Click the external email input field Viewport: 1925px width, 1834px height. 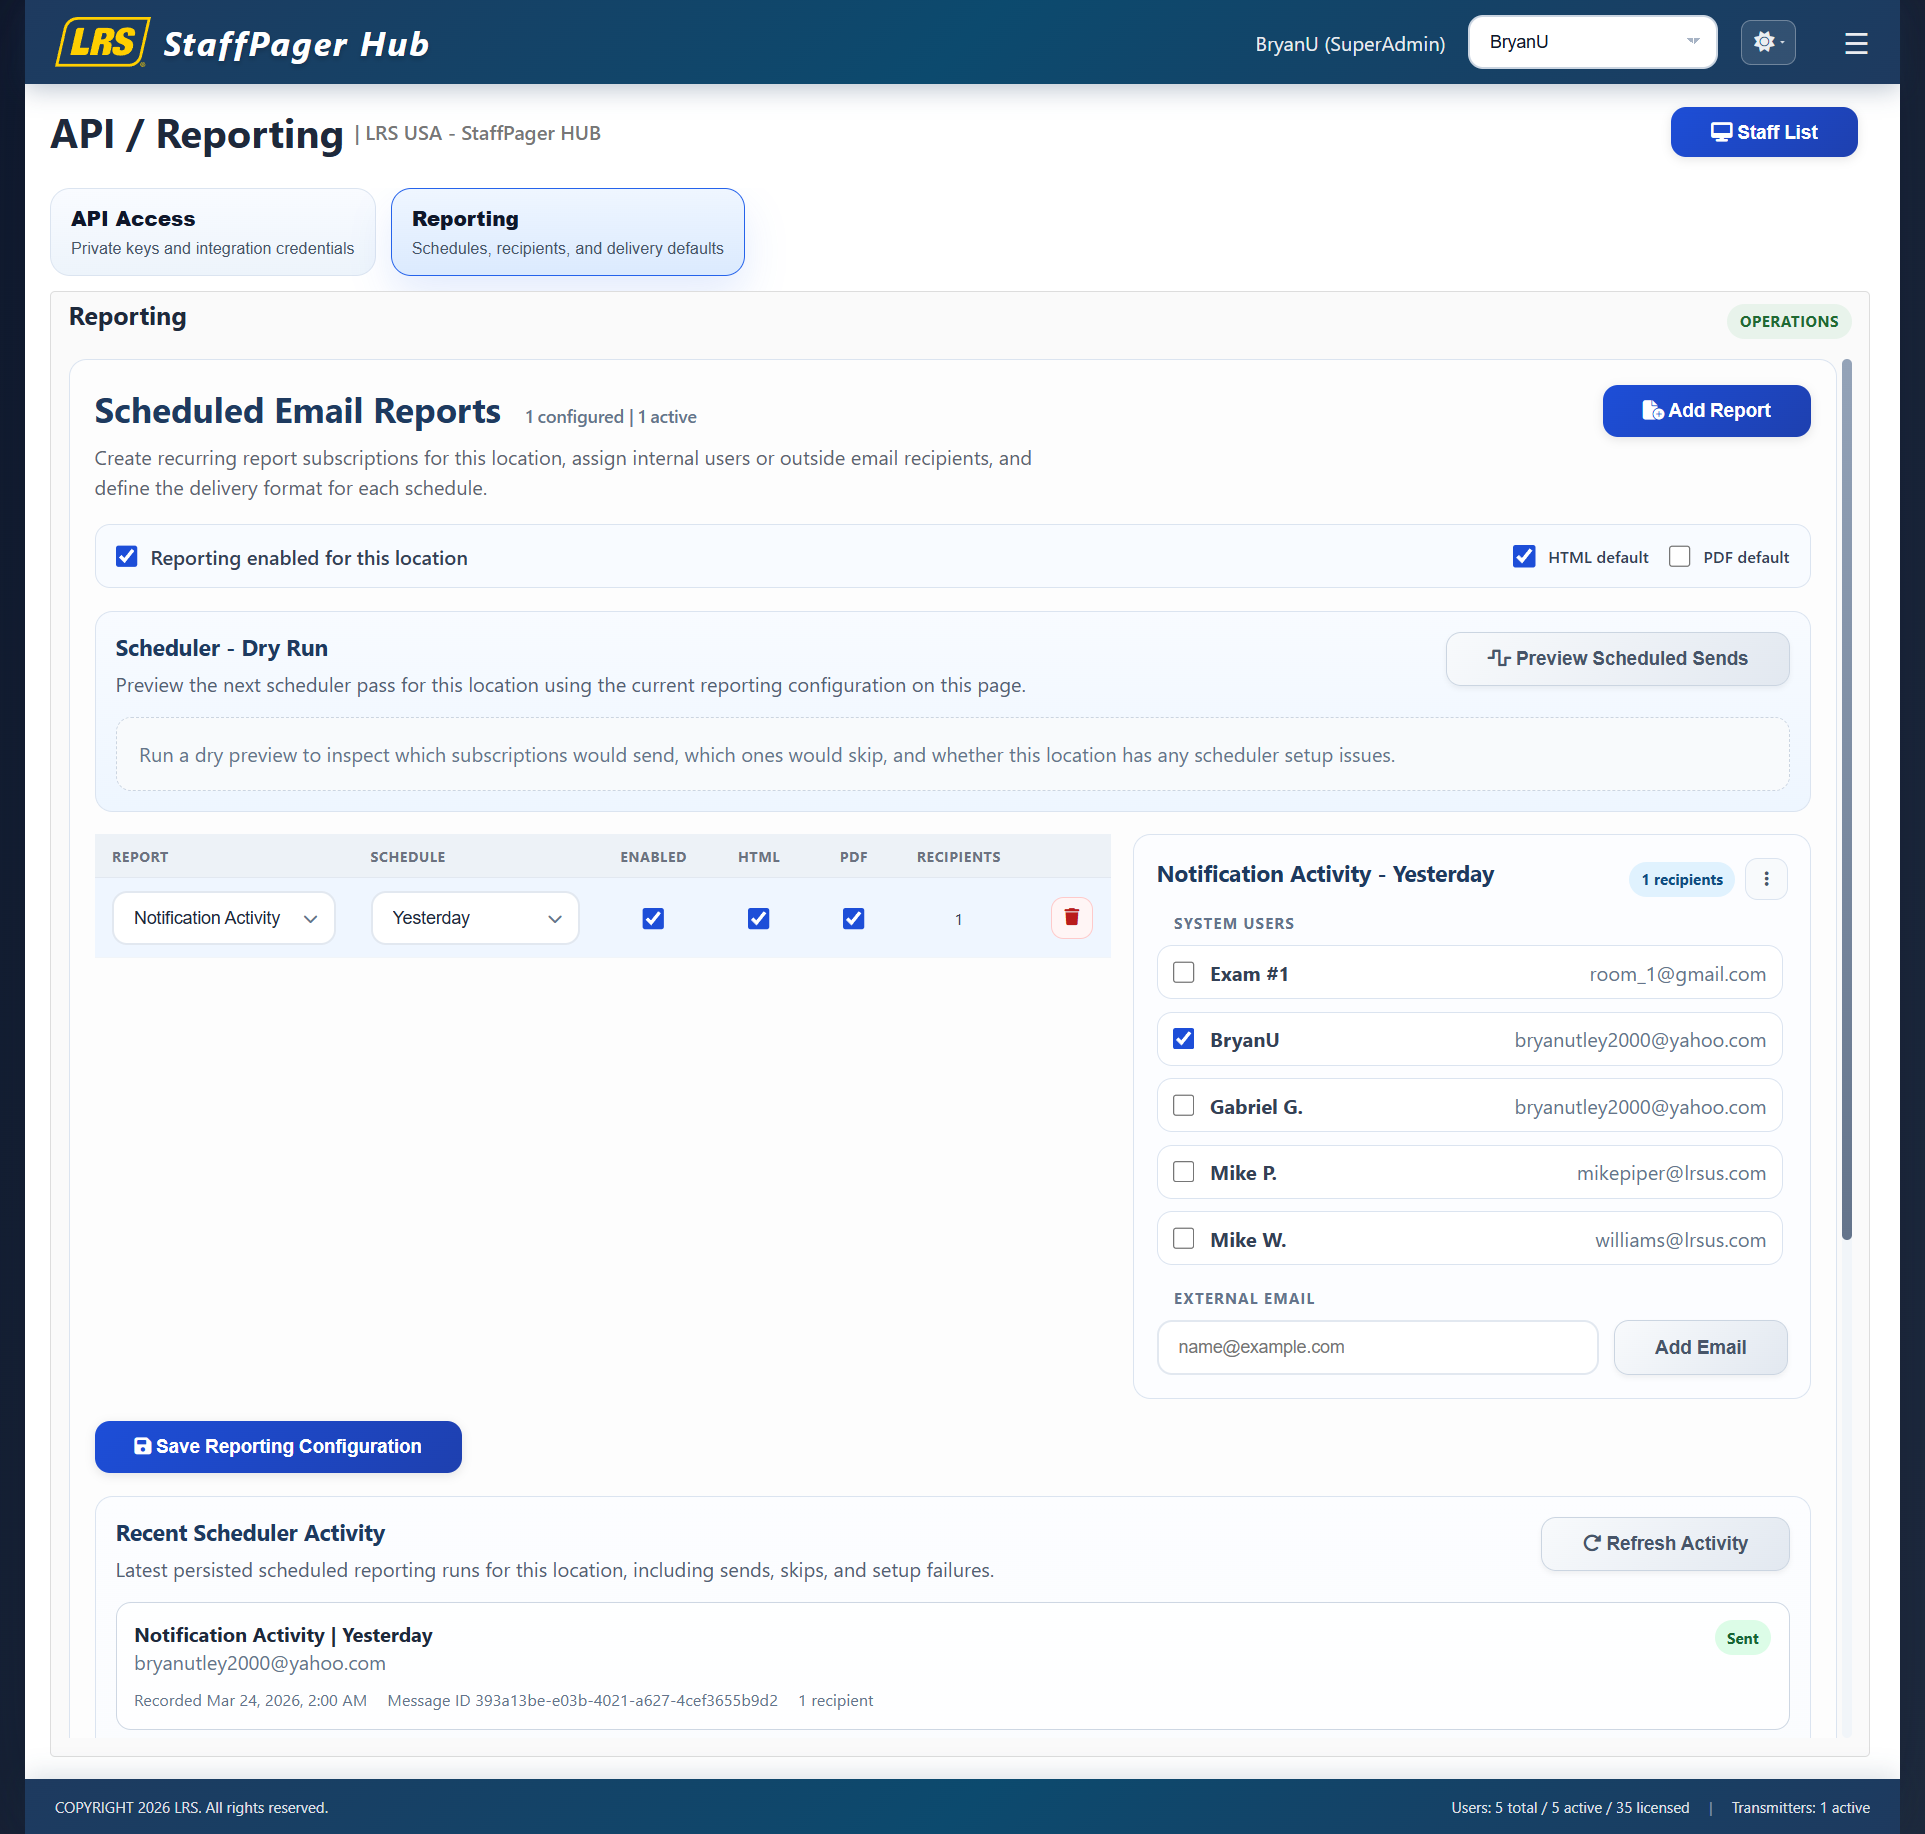coord(1377,1347)
